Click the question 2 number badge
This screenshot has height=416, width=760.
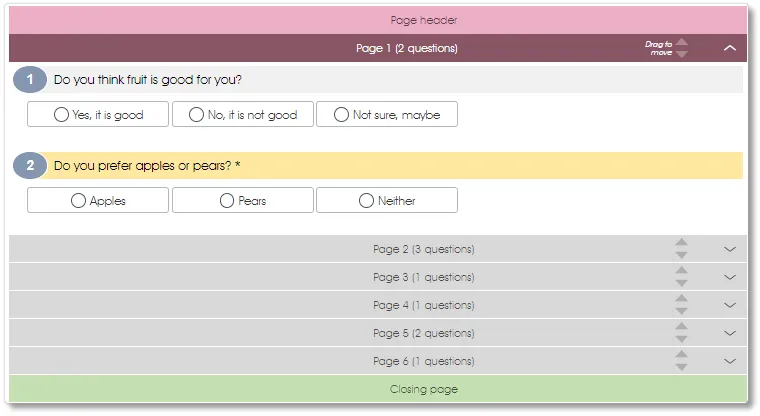(30, 166)
